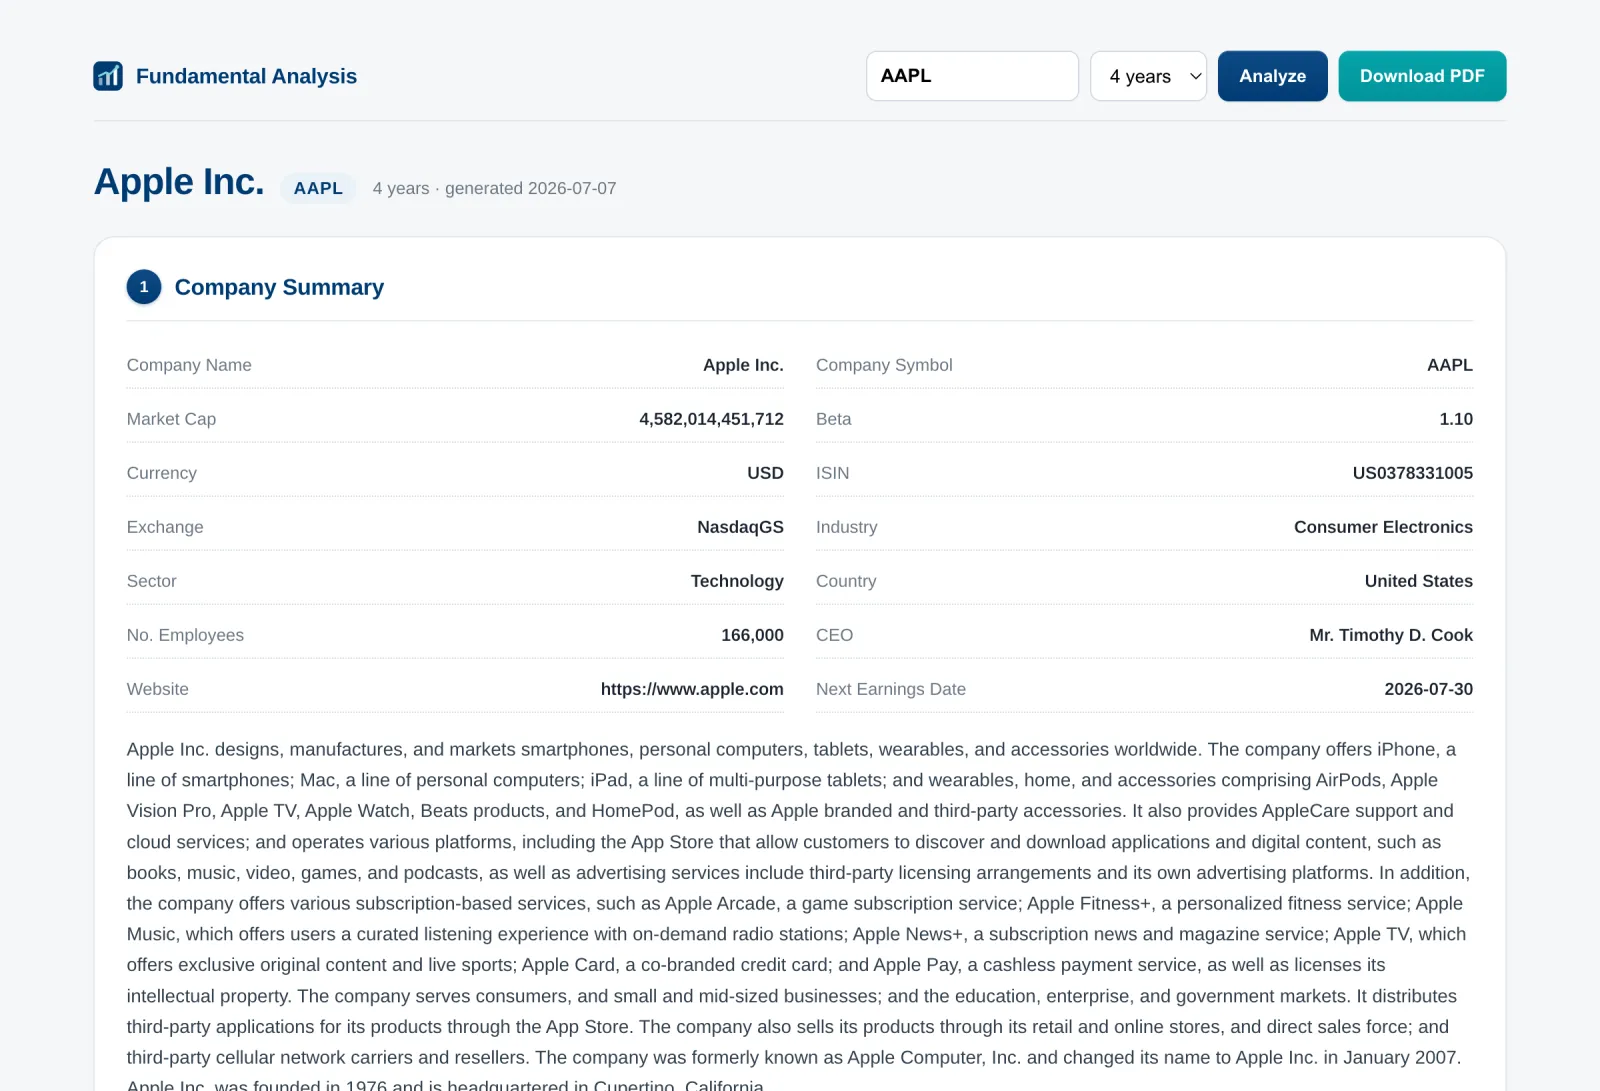This screenshot has height=1091, width=1600.
Task: Select the employee count 166,000
Action: (752, 635)
